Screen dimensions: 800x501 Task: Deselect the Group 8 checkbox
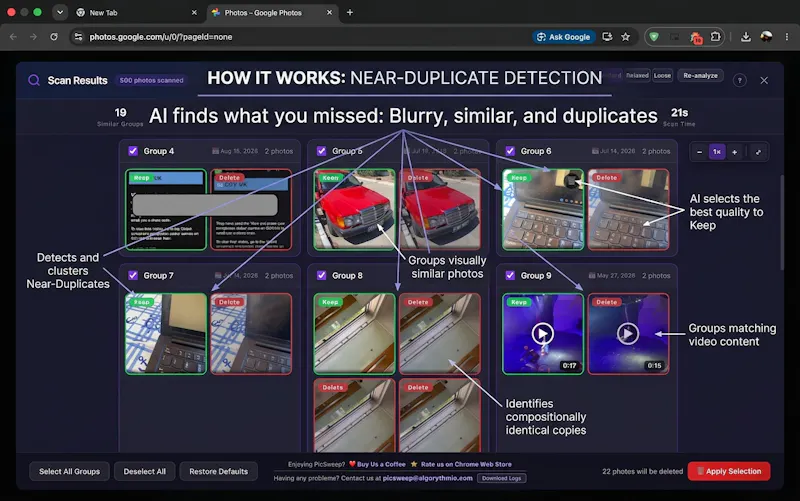321,275
